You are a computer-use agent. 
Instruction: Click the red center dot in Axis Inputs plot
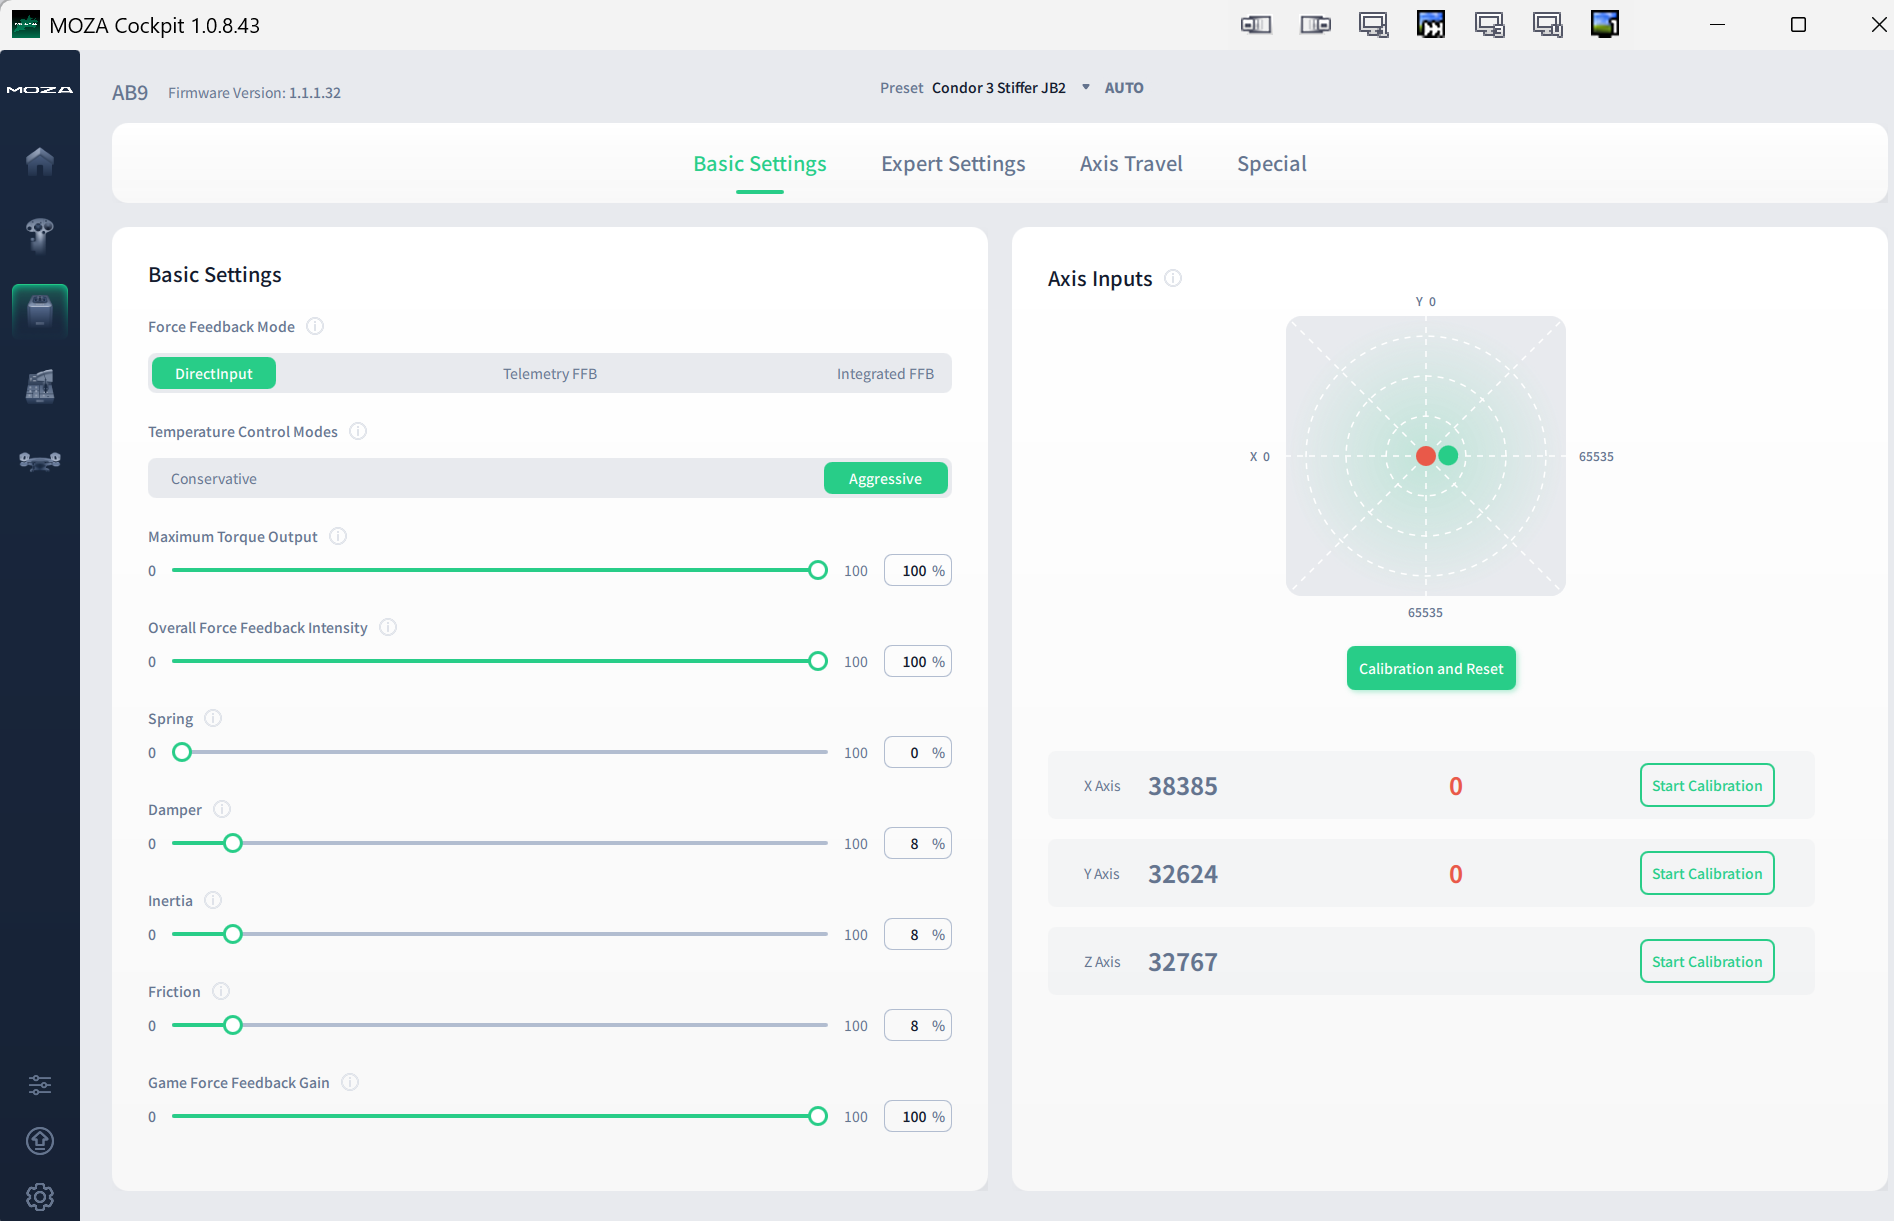click(x=1426, y=456)
